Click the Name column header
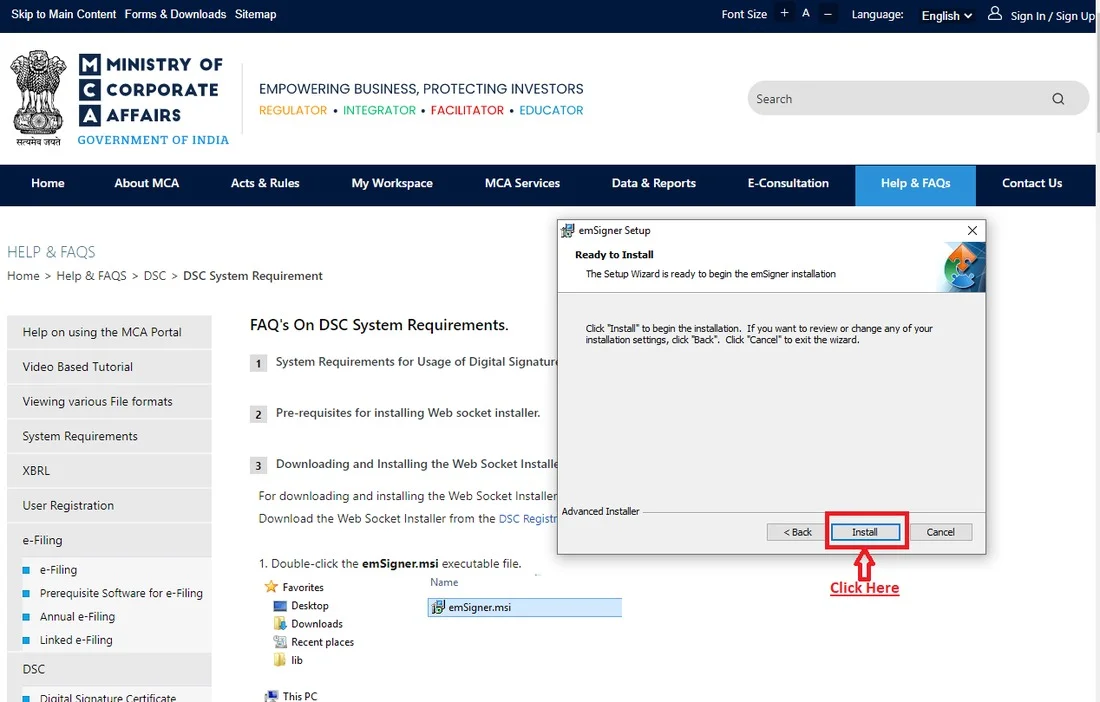This screenshot has height=702, width=1100. coord(444,582)
